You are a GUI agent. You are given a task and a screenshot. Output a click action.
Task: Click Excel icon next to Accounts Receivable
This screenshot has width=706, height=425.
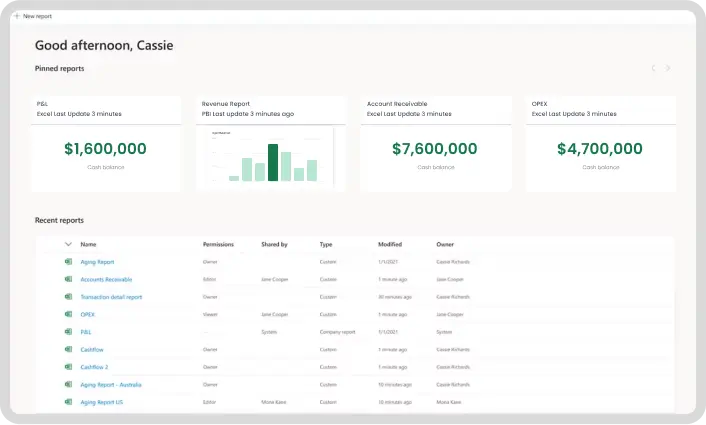[x=68, y=279]
